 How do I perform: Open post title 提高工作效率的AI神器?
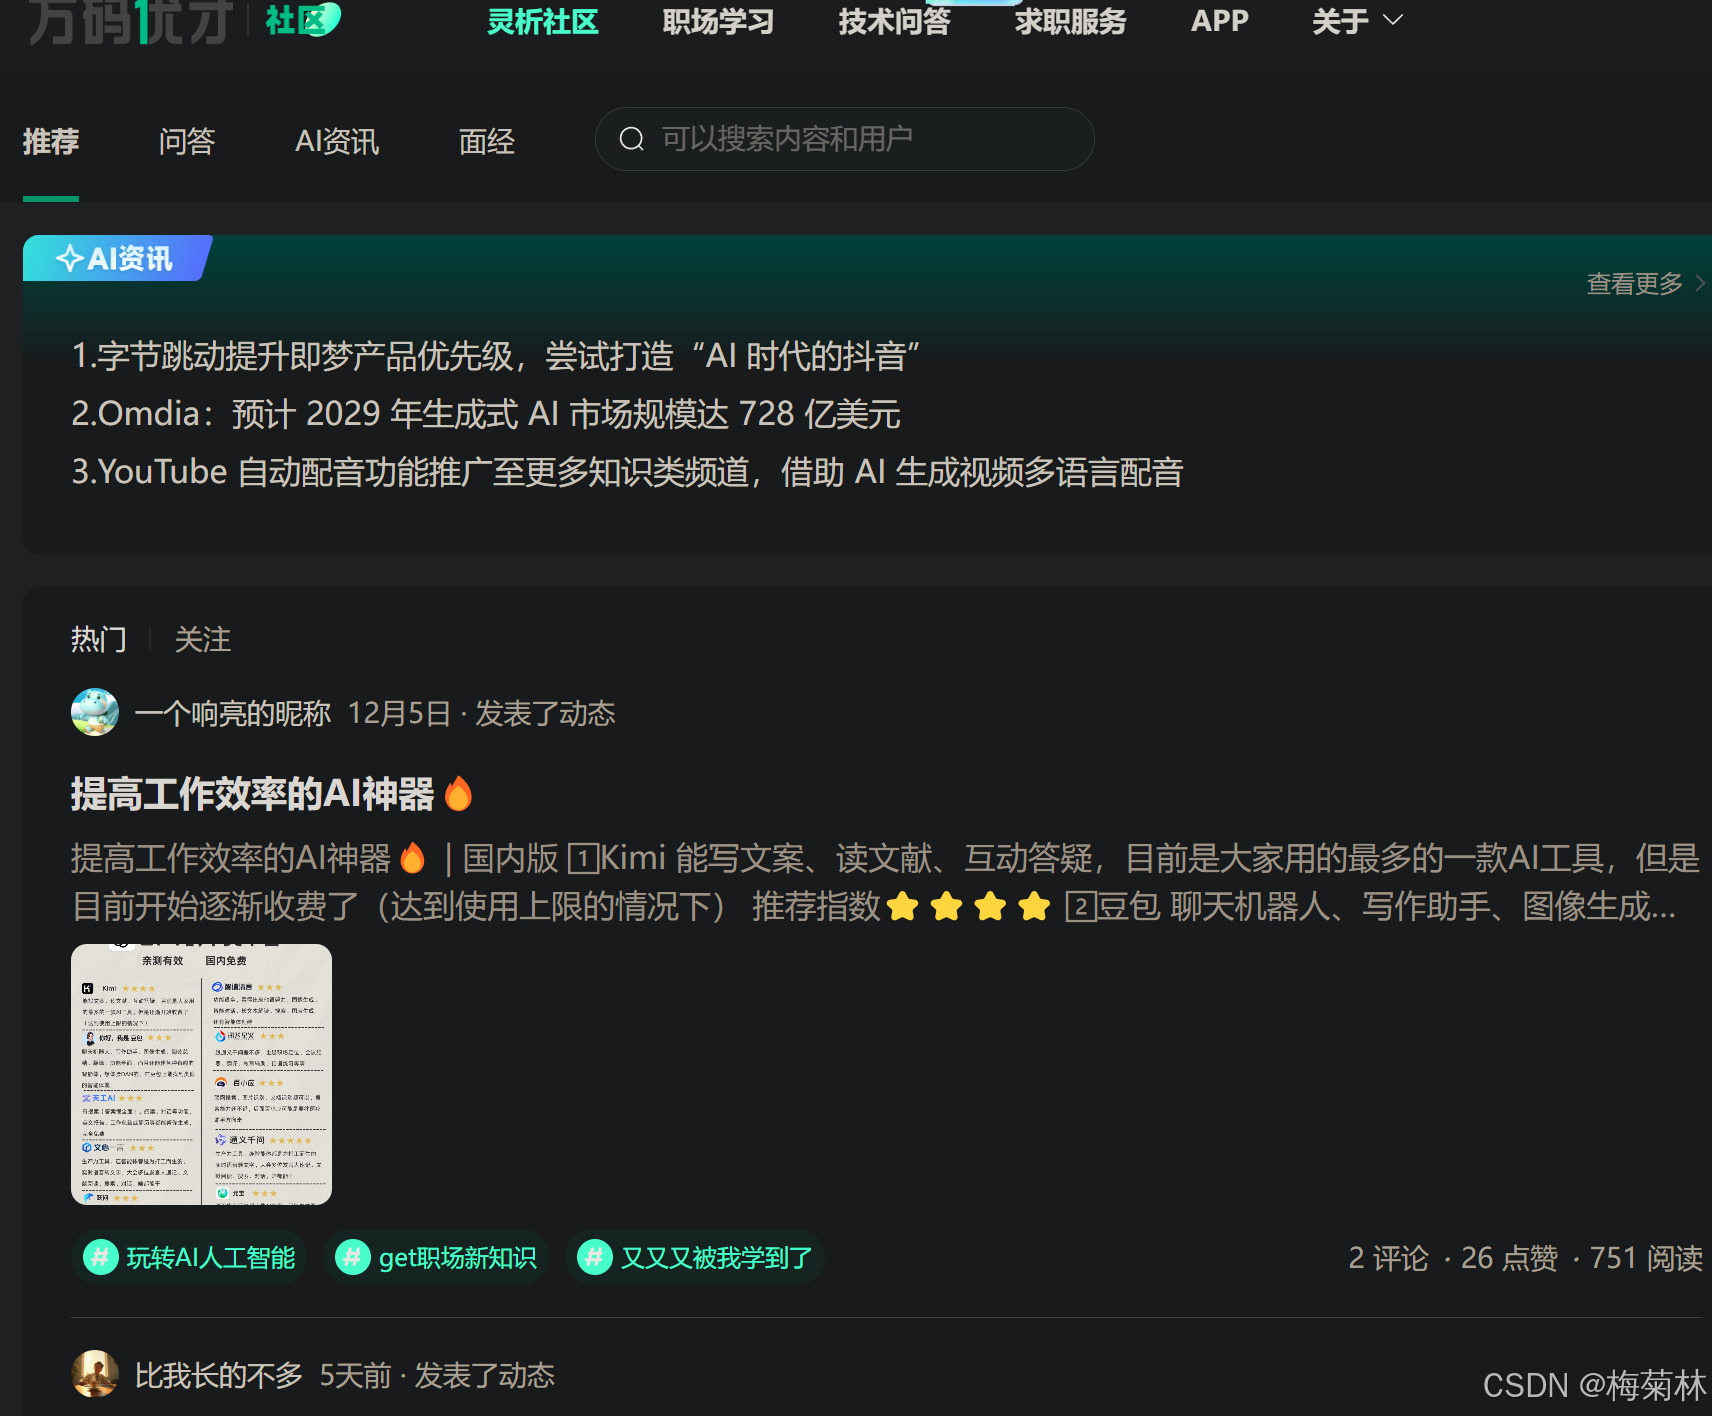[x=253, y=794]
